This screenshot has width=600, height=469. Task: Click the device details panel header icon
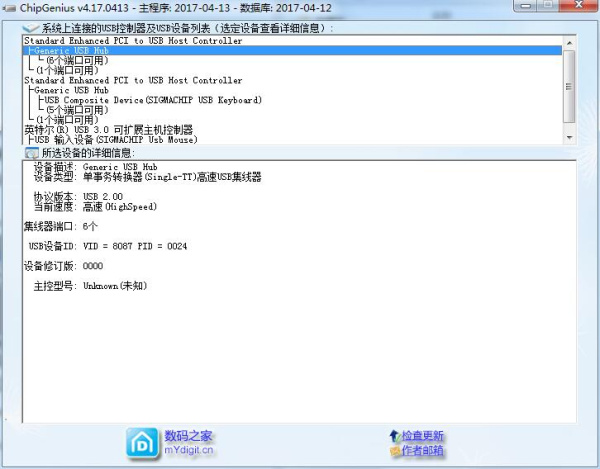[31, 153]
